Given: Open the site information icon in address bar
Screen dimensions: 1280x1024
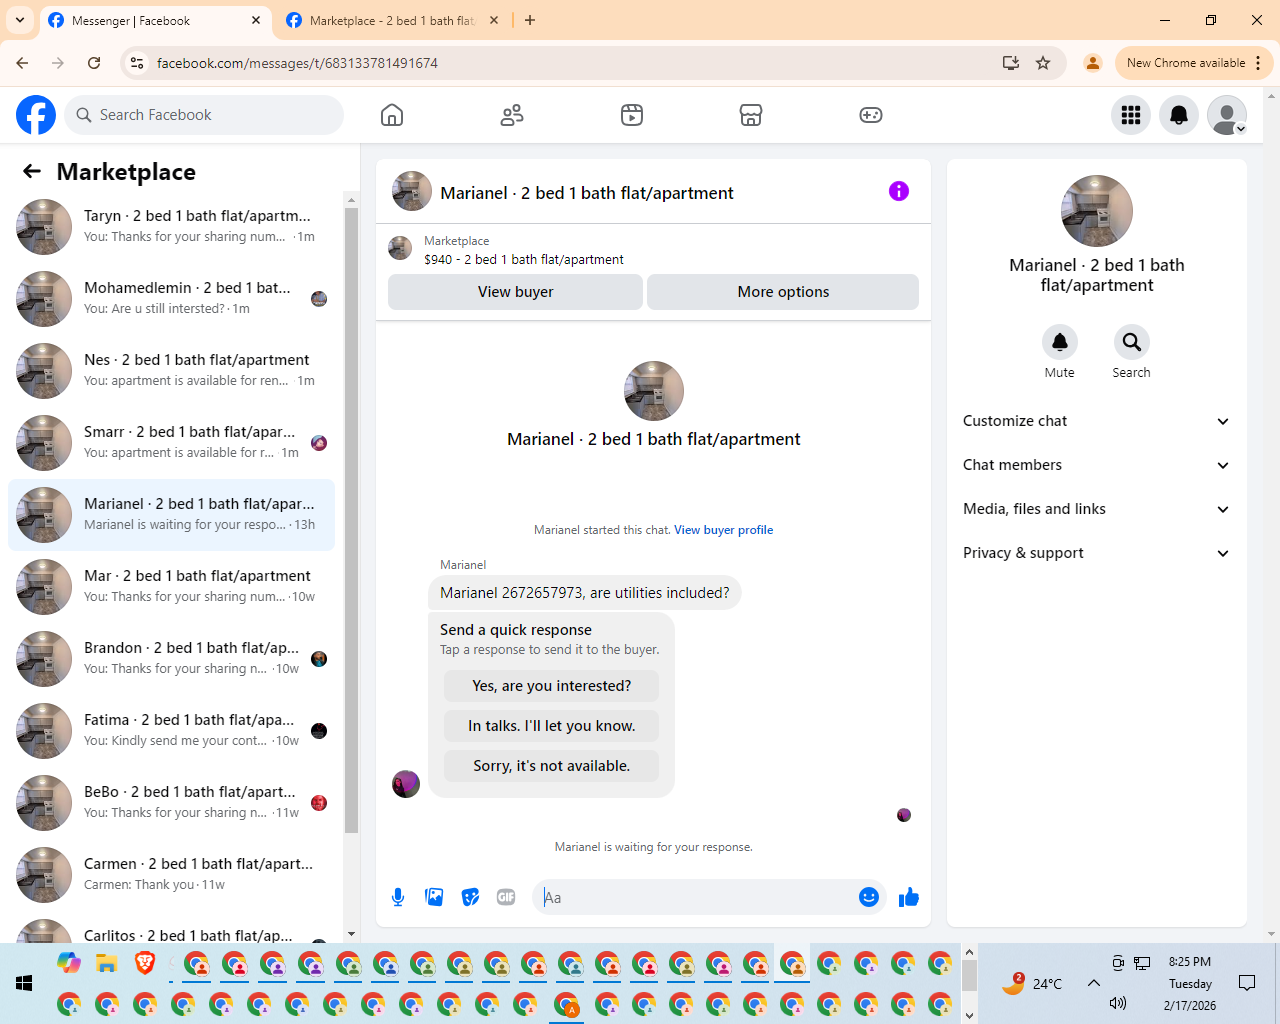Looking at the screenshot, I should click(x=137, y=63).
